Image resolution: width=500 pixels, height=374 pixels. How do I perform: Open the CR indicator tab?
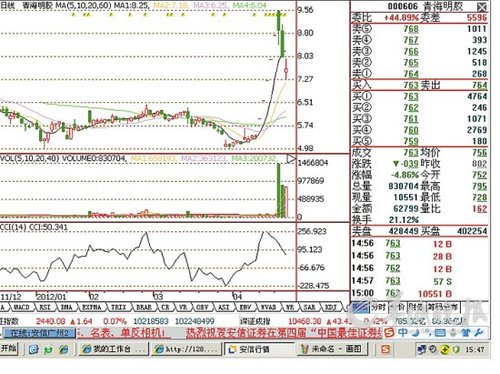tap(165, 307)
